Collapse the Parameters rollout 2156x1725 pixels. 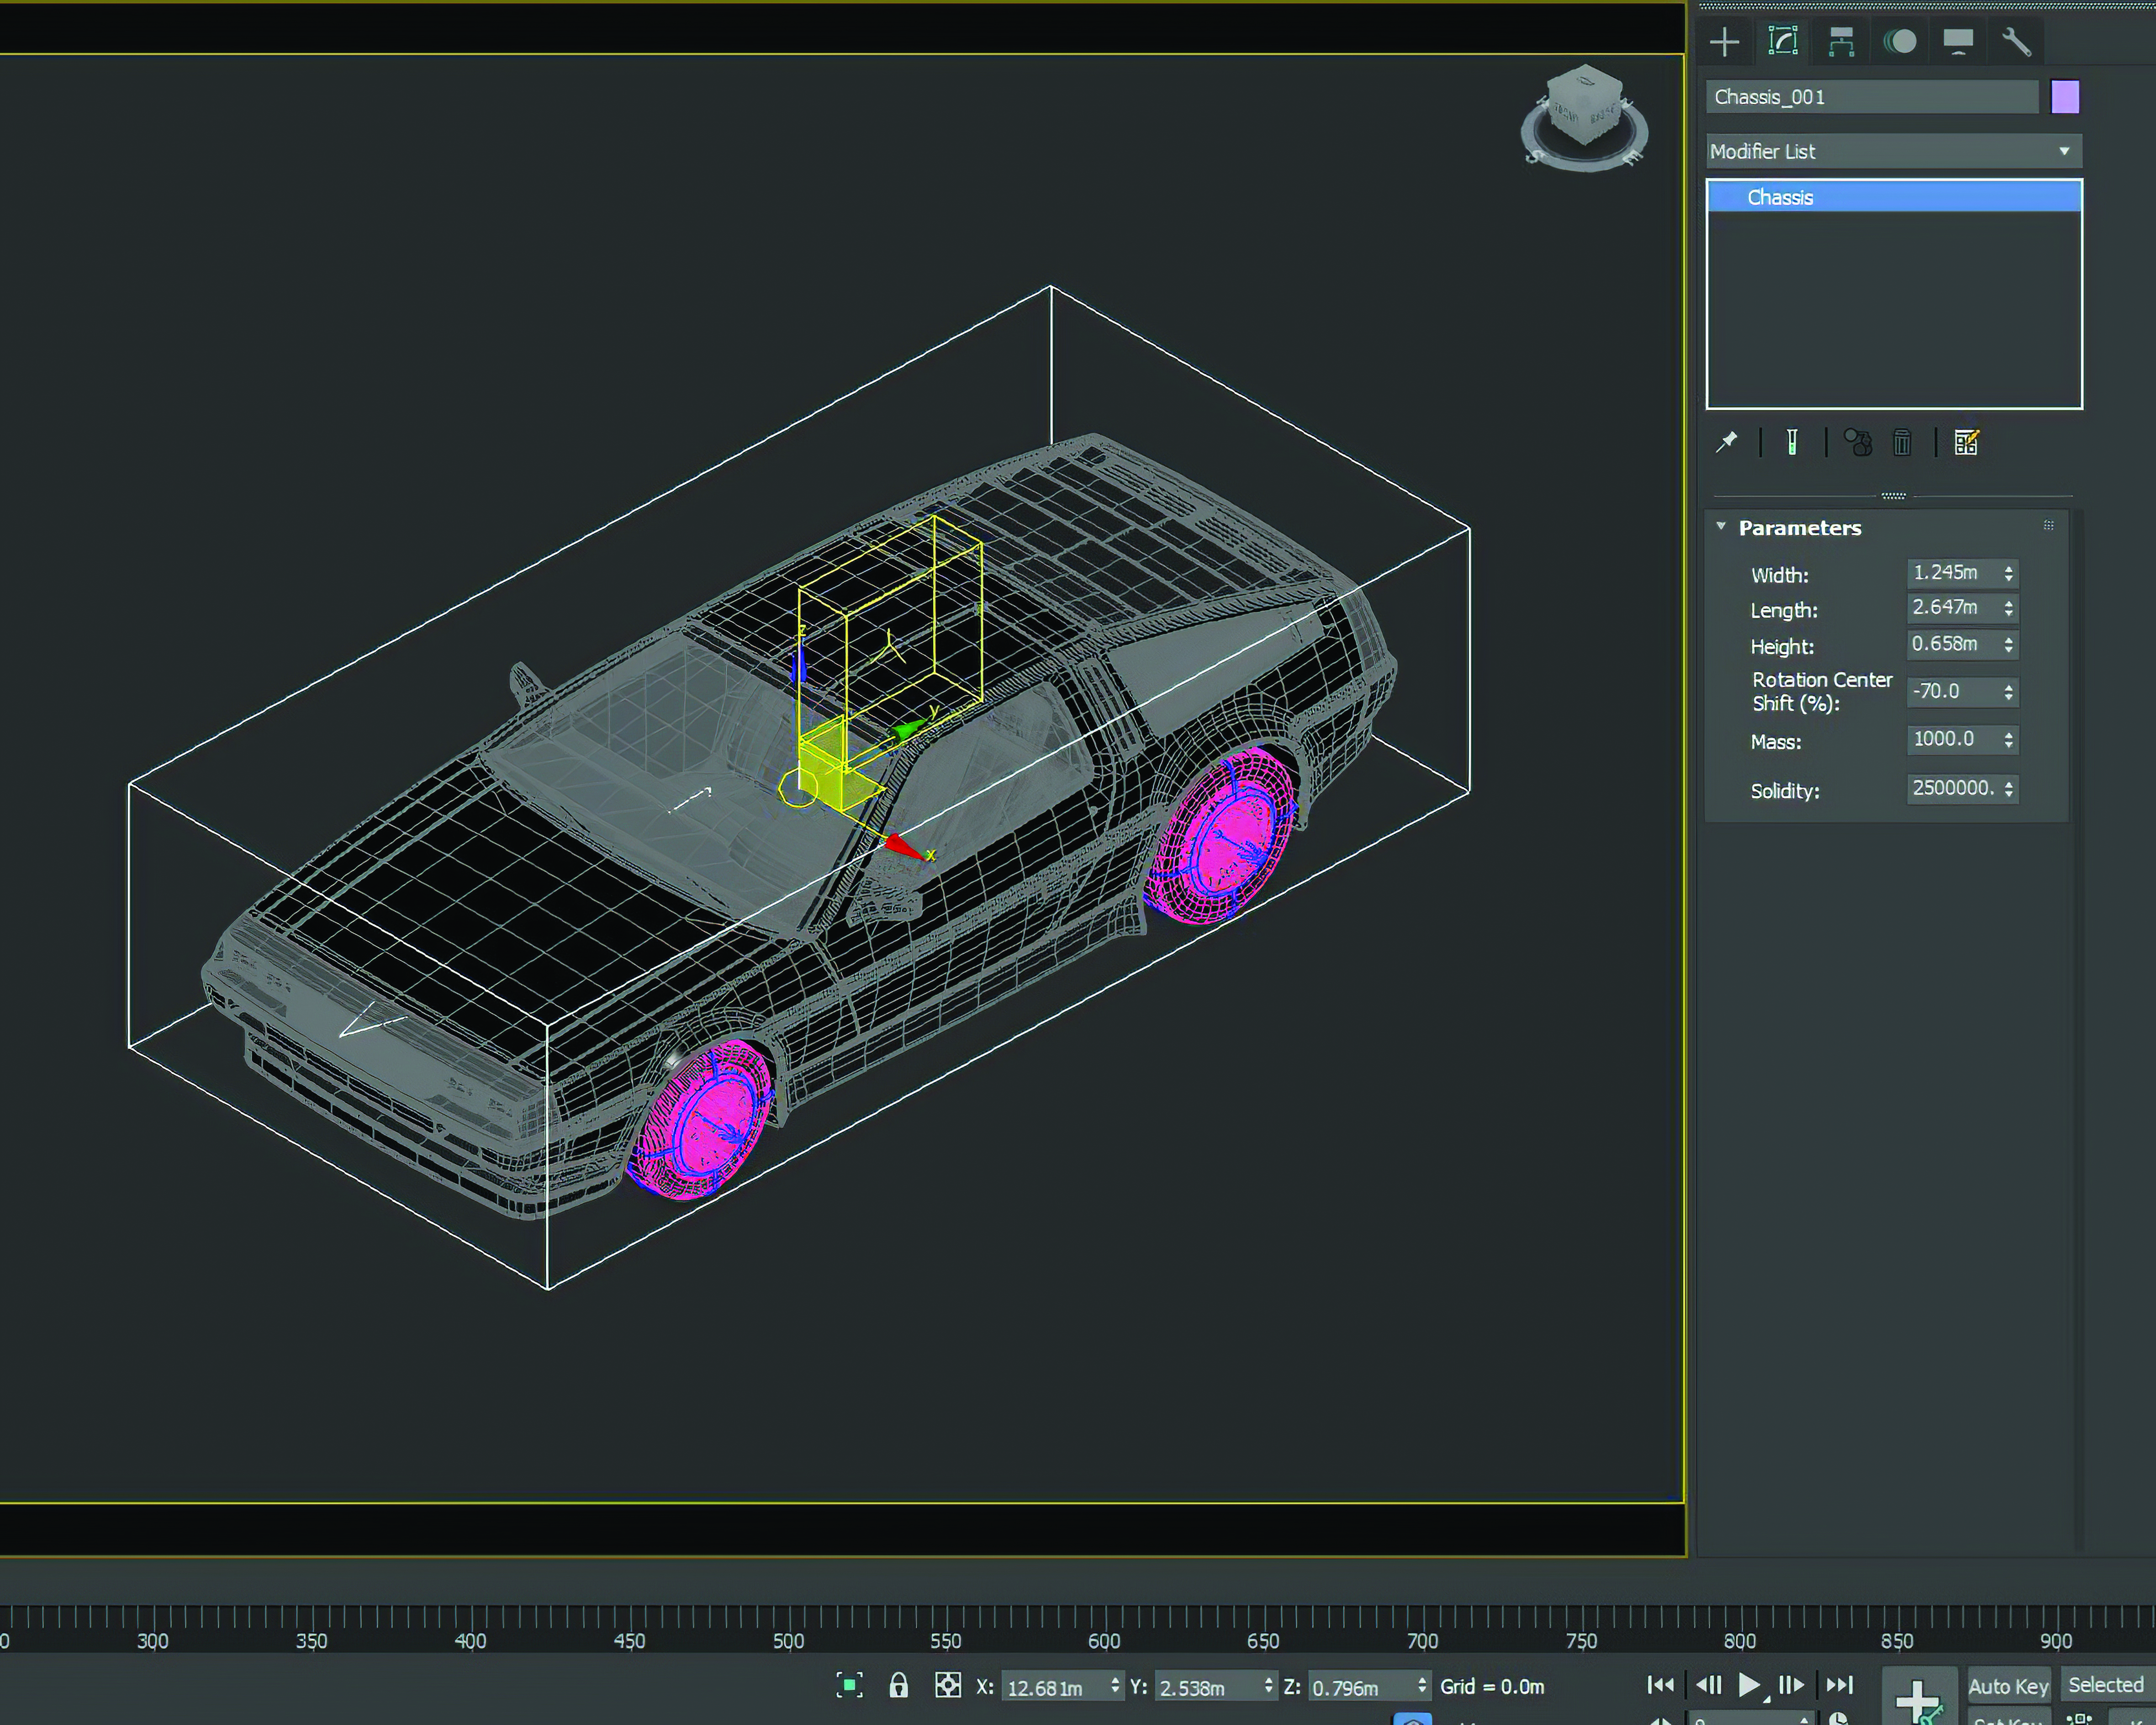(x=1721, y=526)
